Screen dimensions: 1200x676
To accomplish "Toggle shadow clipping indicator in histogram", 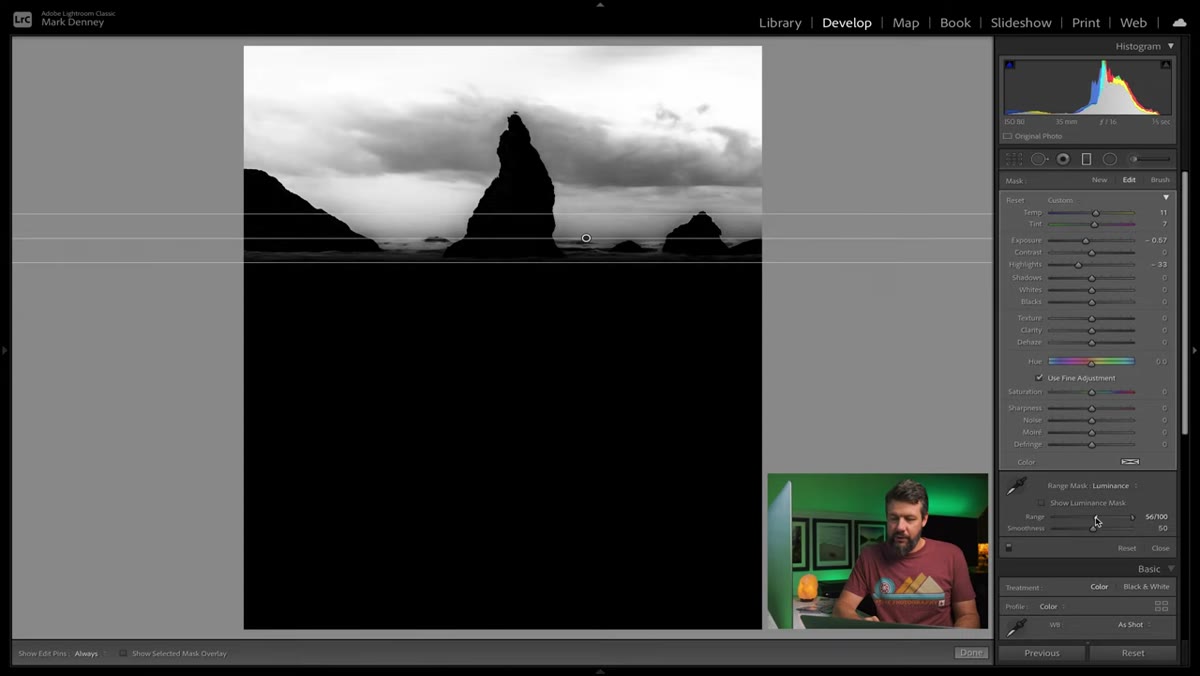I will 1010,65.
